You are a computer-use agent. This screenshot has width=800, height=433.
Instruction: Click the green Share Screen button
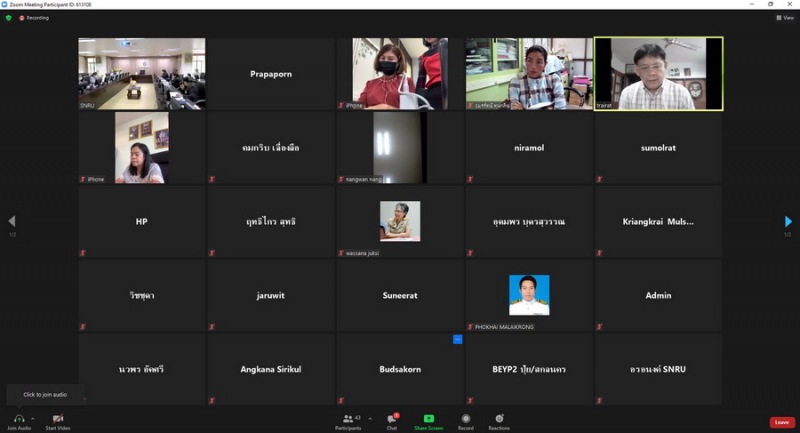[428, 418]
